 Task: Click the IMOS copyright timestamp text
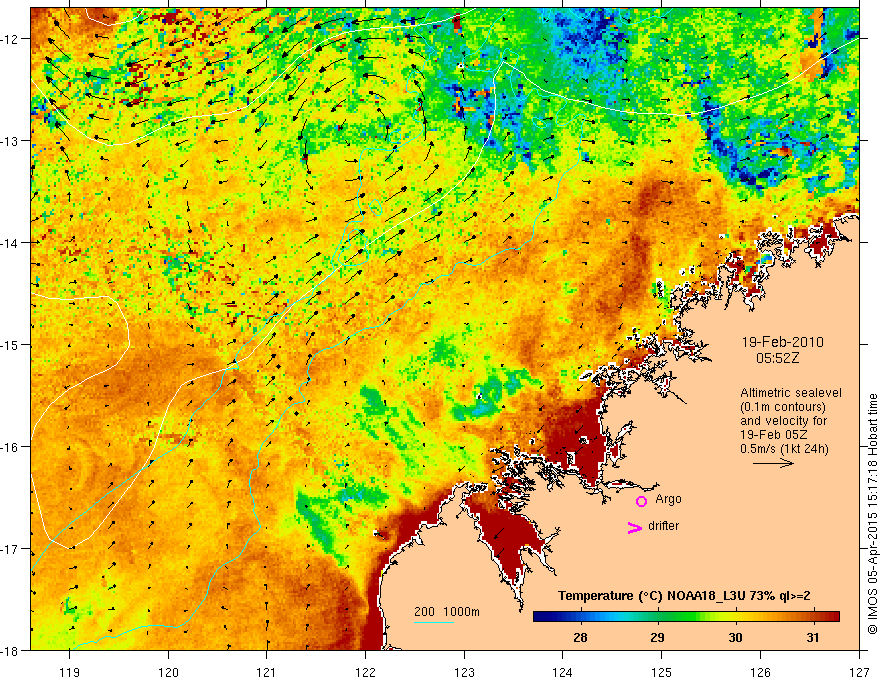872,513
